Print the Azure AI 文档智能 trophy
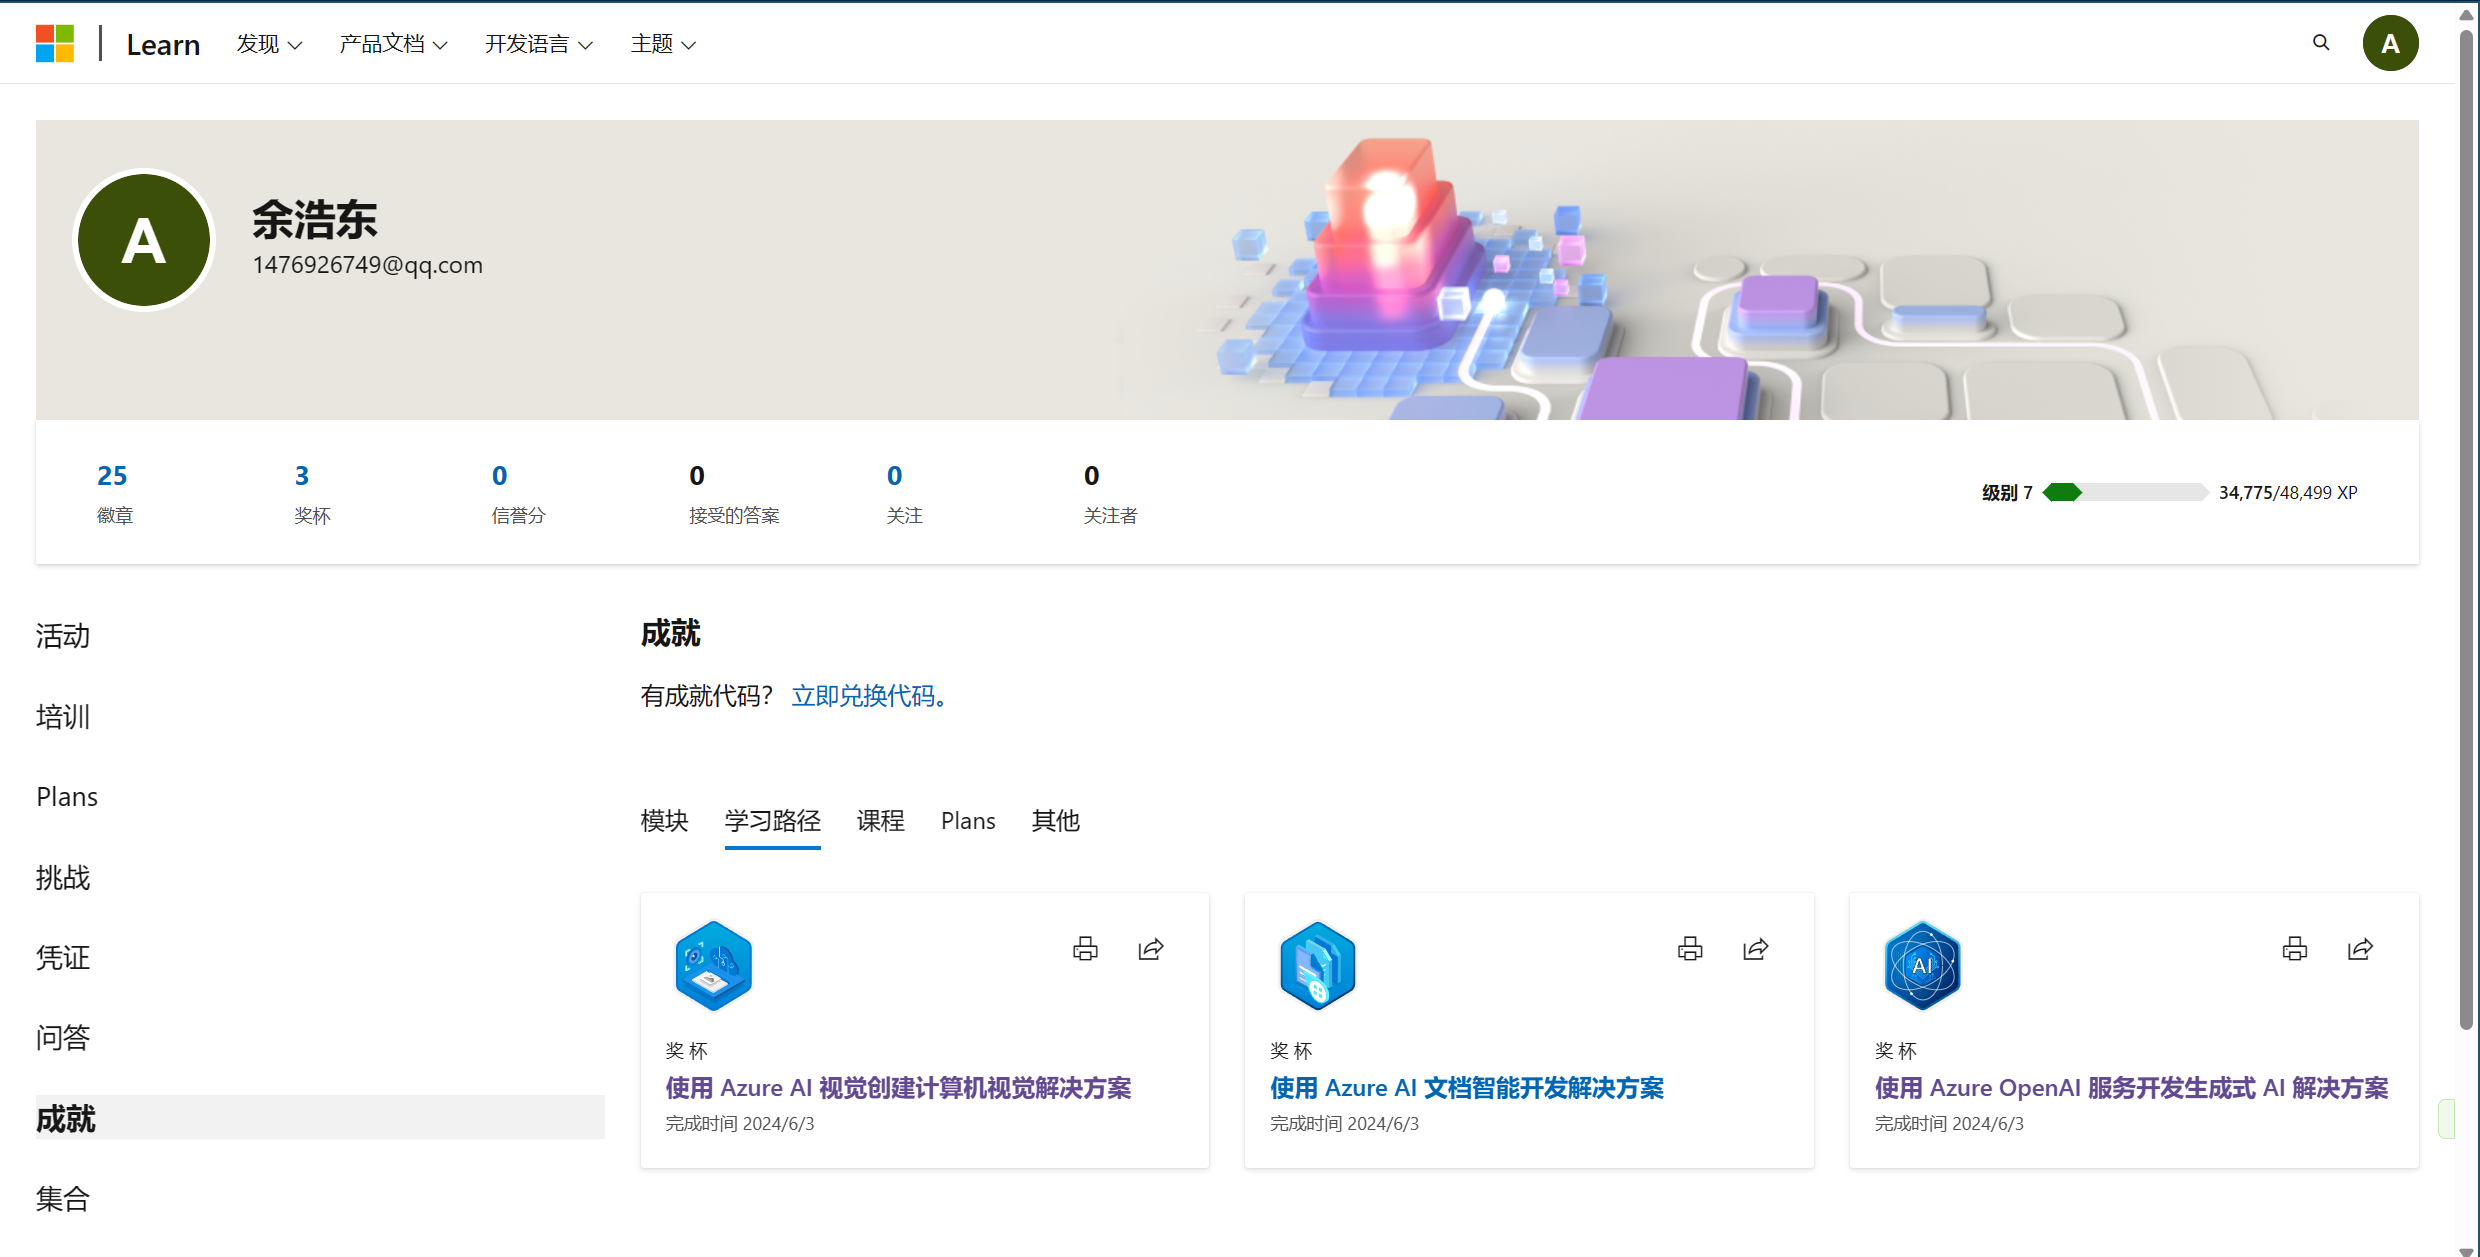Image resolution: width=2480 pixels, height=1257 pixels. pyautogui.click(x=1690, y=948)
